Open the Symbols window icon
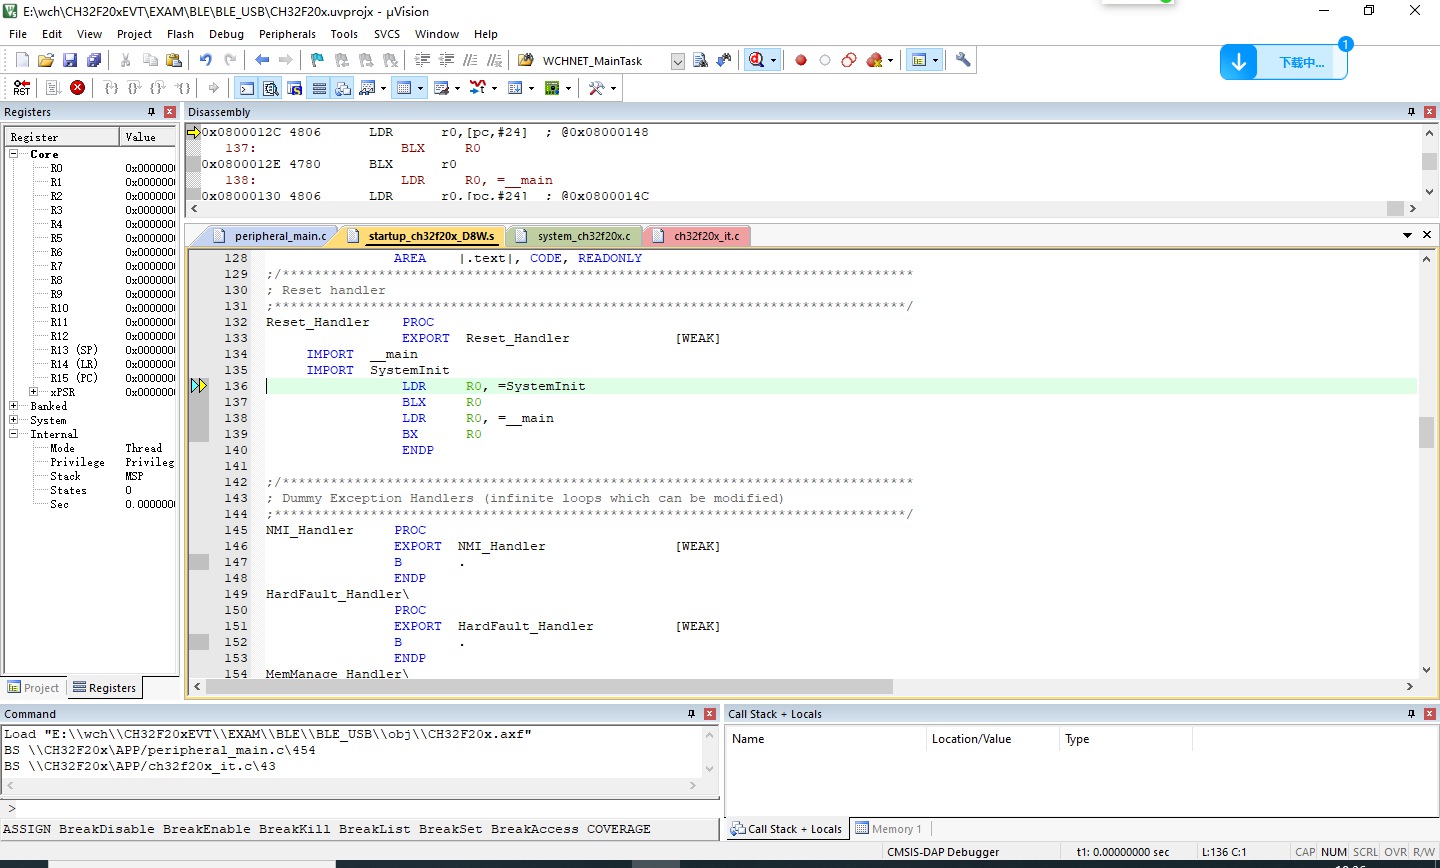 point(295,88)
